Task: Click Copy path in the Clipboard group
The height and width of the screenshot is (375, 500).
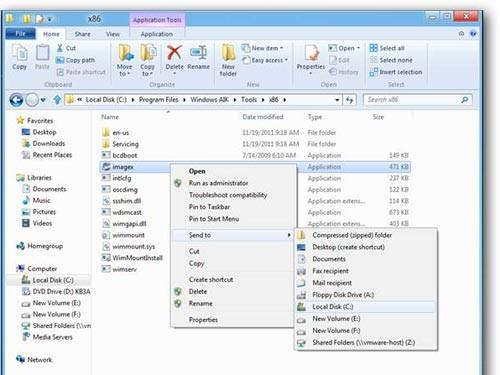Action: click(75, 60)
